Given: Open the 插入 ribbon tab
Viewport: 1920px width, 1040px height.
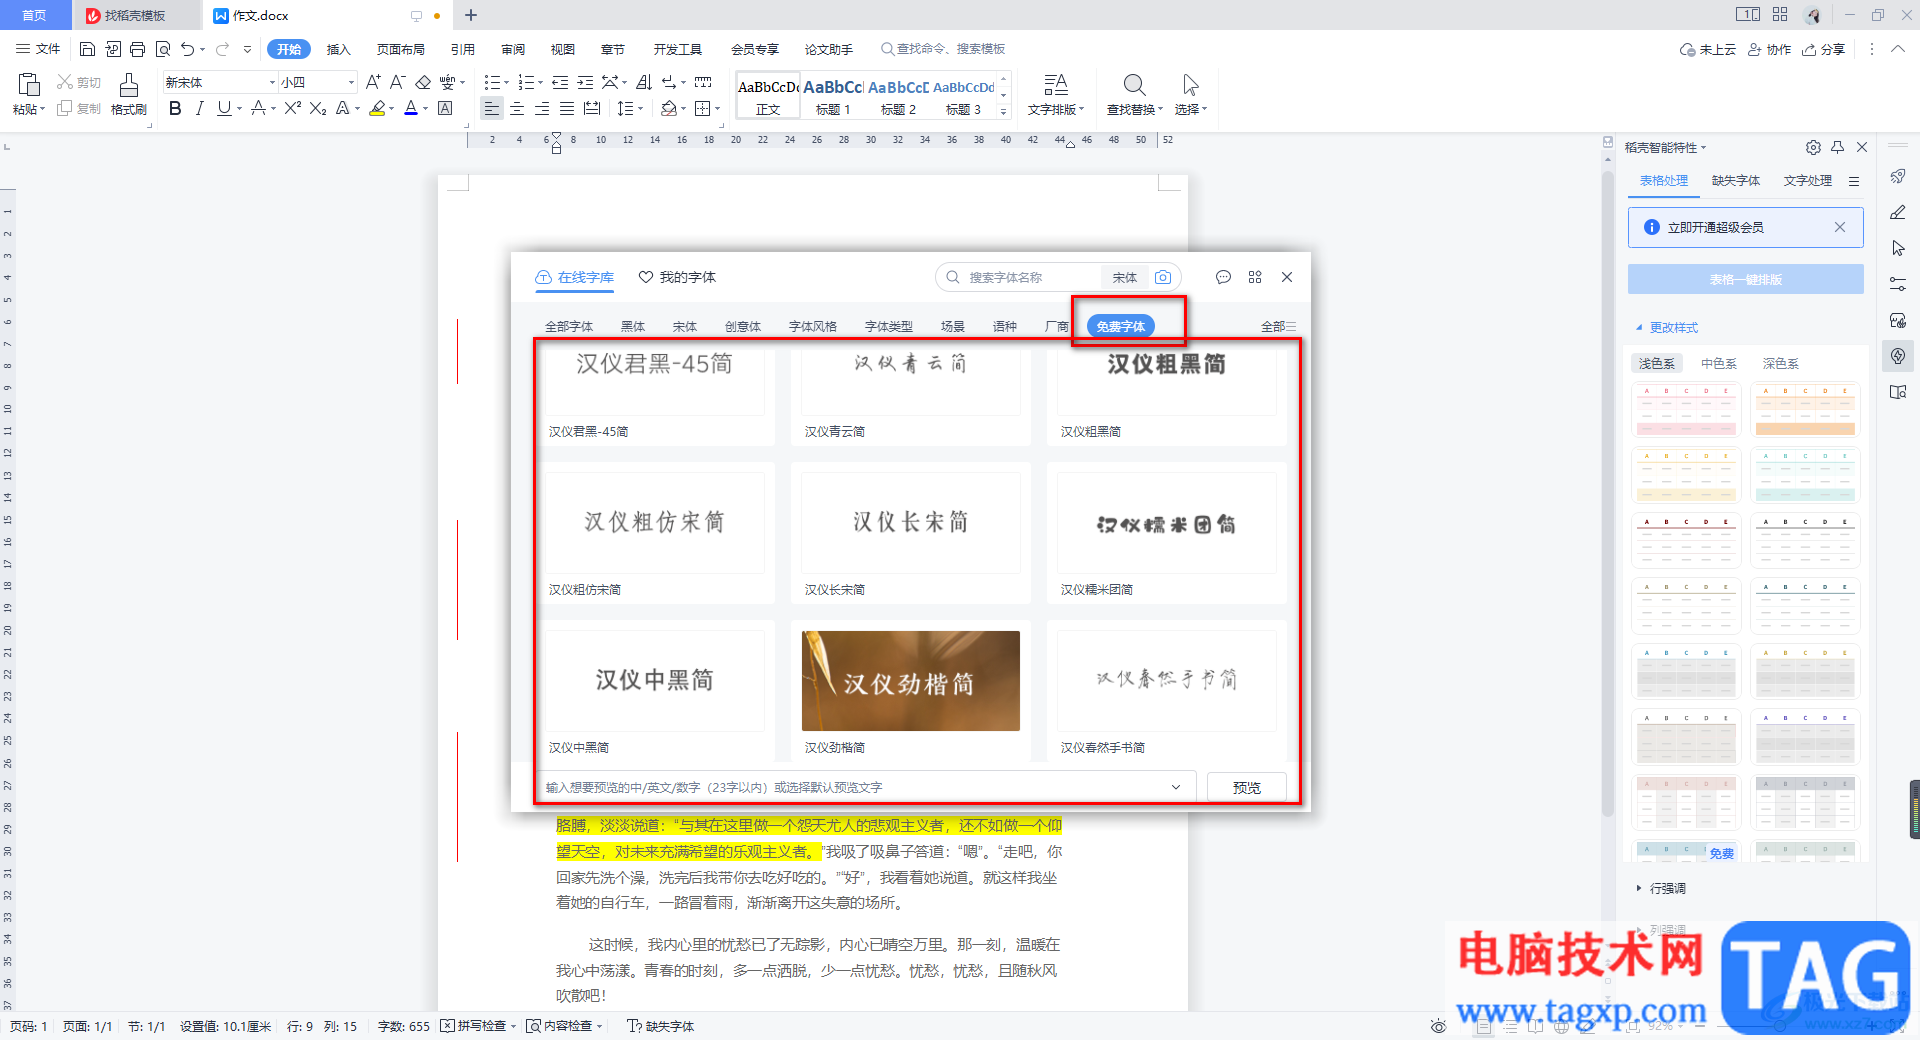Looking at the screenshot, I should pos(339,49).
